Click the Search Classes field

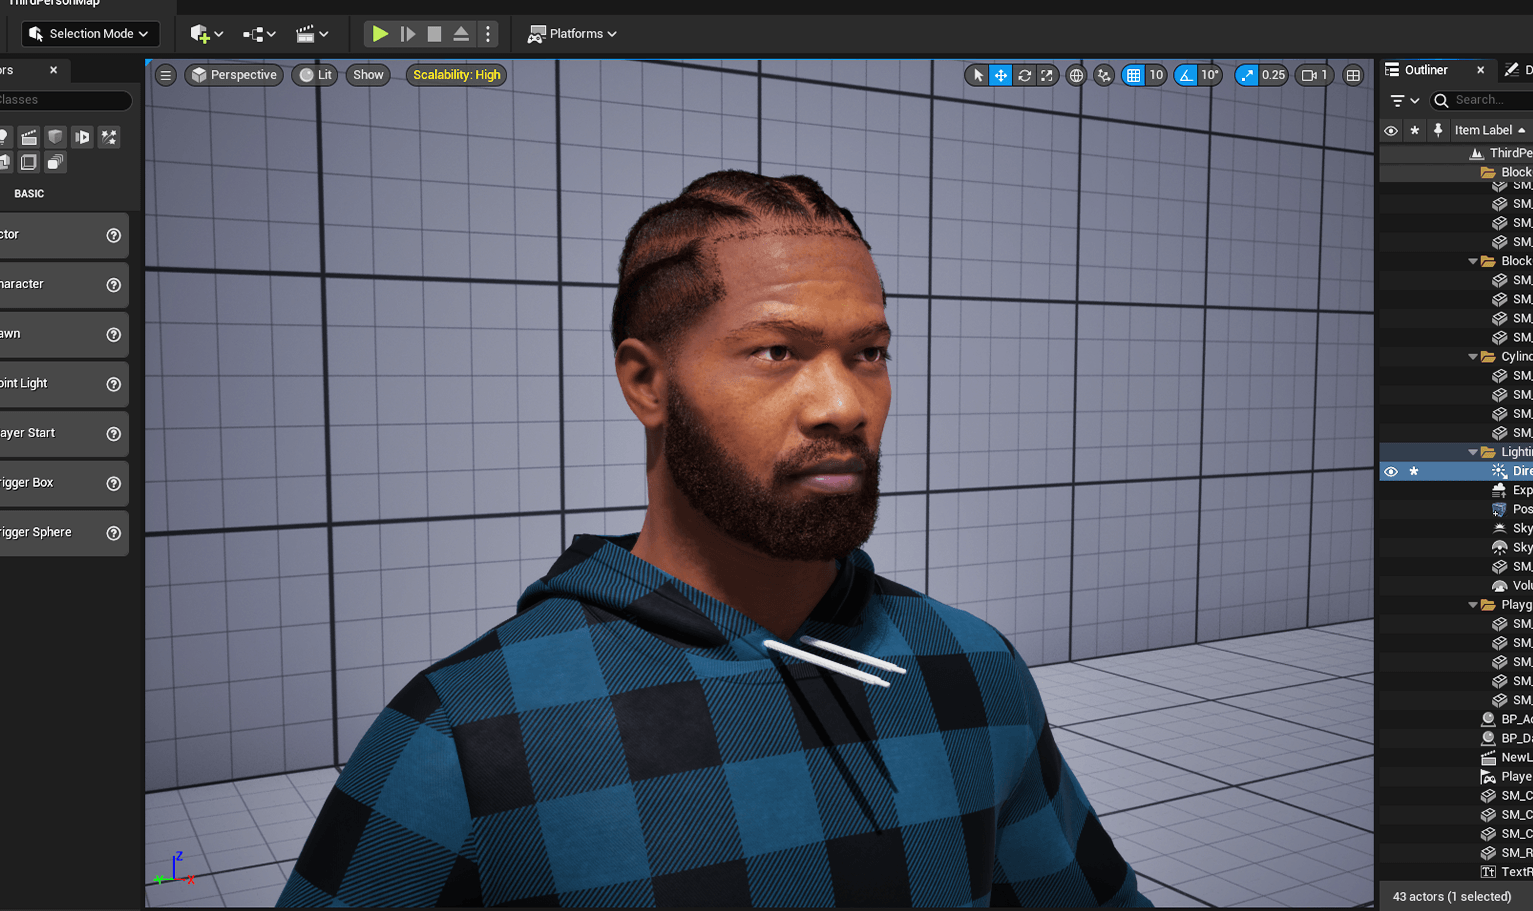(64, 100)
